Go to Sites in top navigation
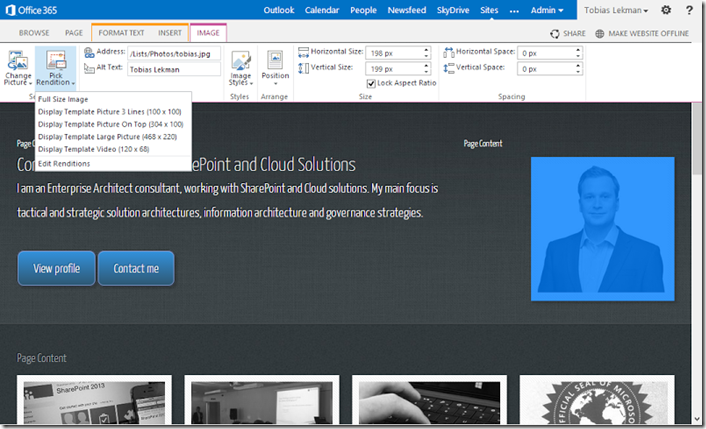The height and width of the screenshot is (429, 706). pyautogui.click(x=489, y=10)
